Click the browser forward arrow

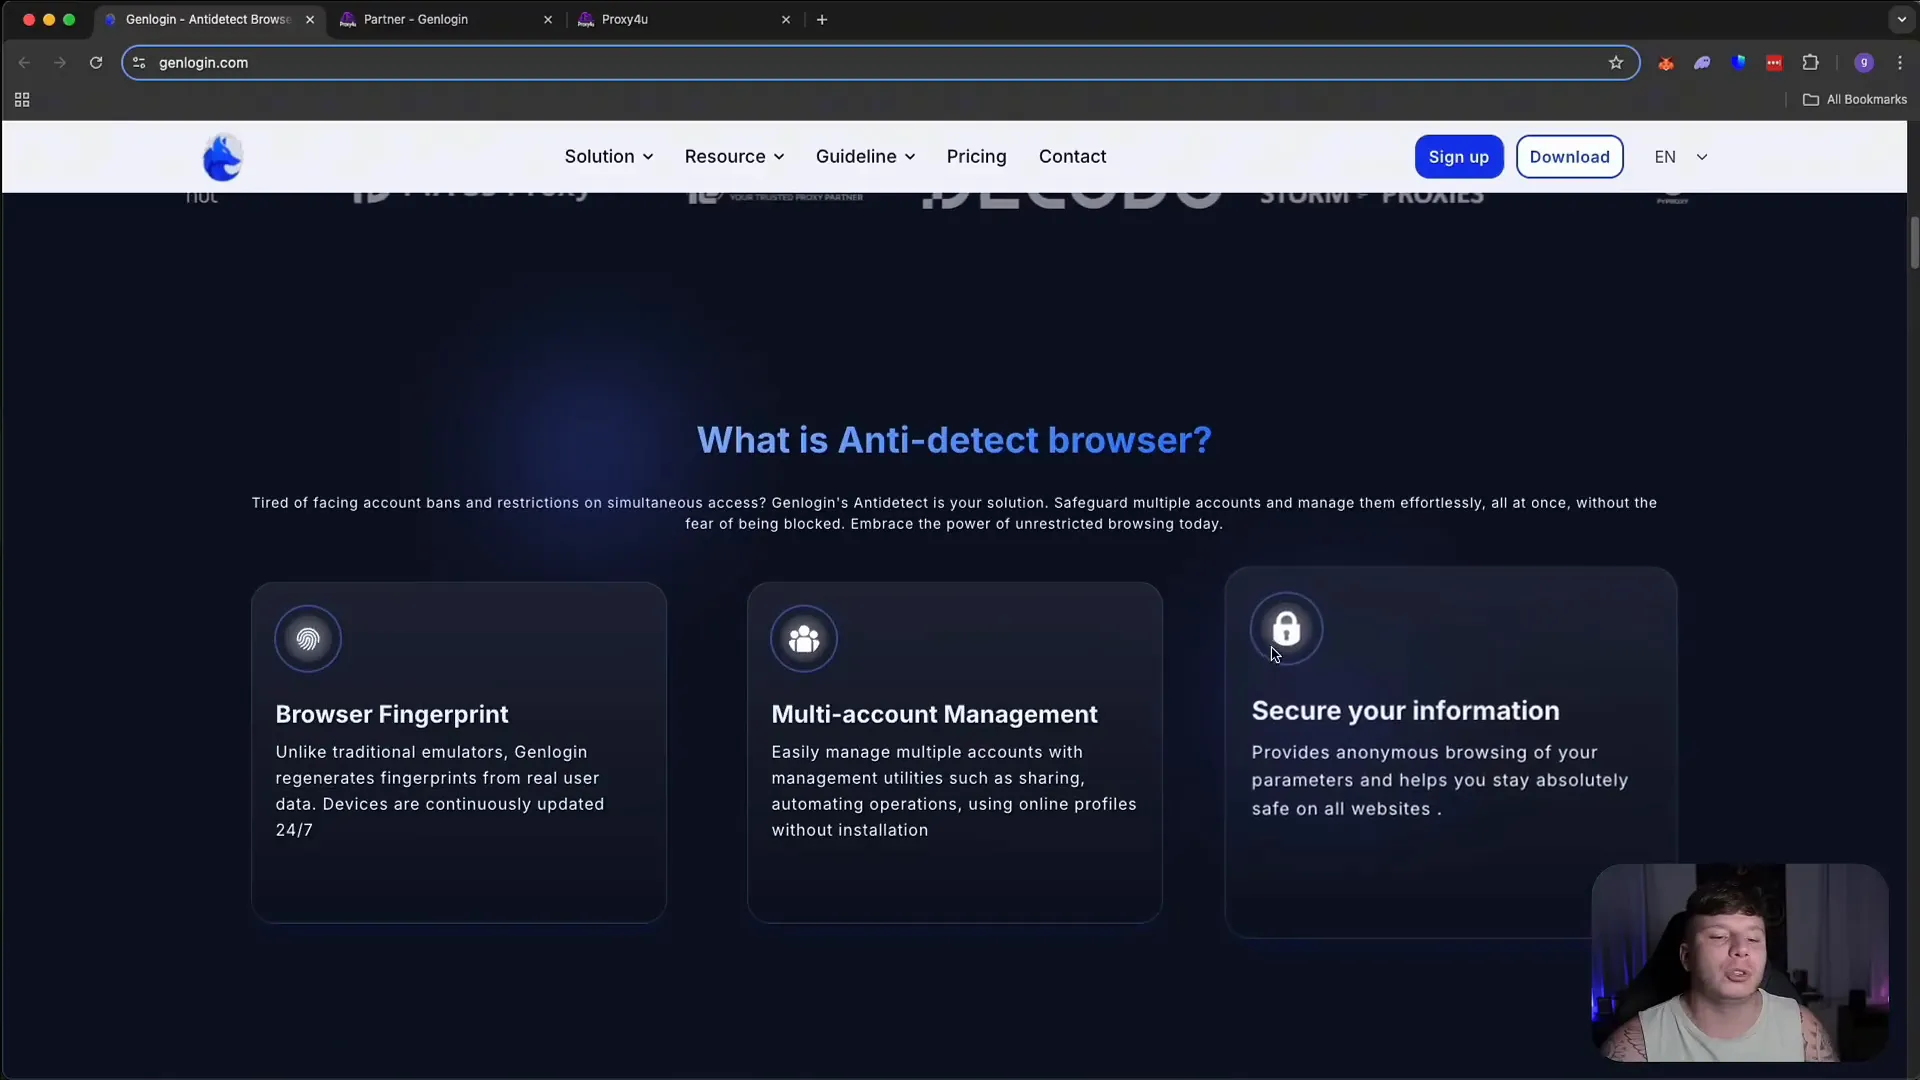60,62
